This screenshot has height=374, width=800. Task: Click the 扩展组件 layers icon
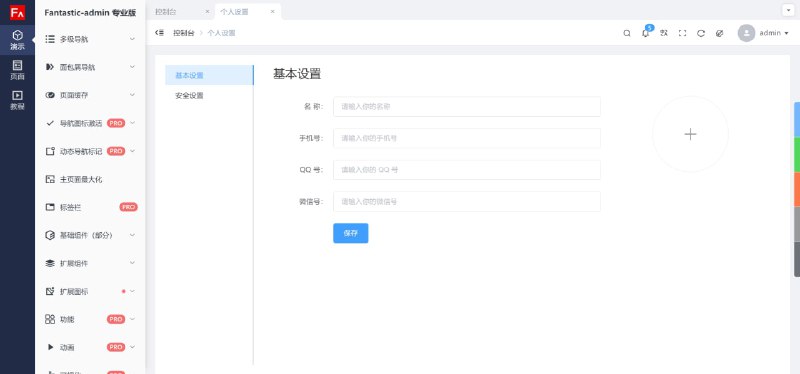pyautogui.click(x=50, y=263)
